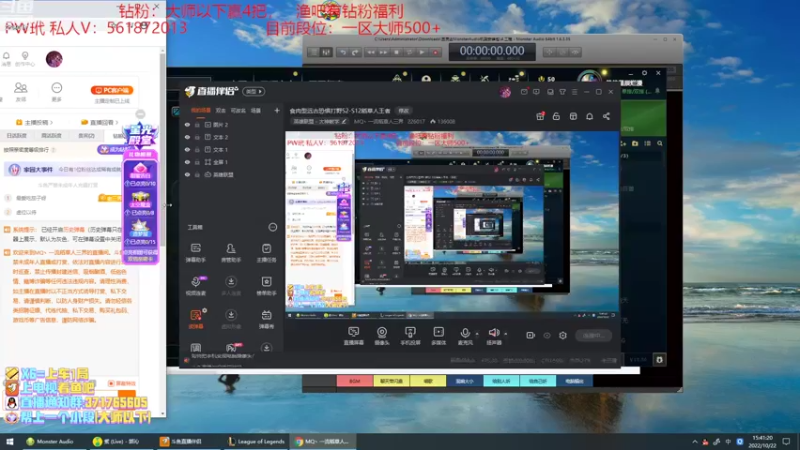Open Monster Audio from the taskbar
800x450 pixels.
tap(50, 442)
